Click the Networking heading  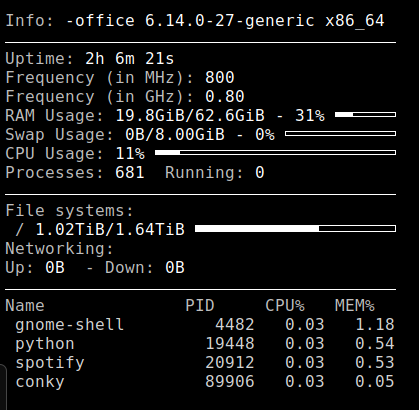tap(59, 249)
